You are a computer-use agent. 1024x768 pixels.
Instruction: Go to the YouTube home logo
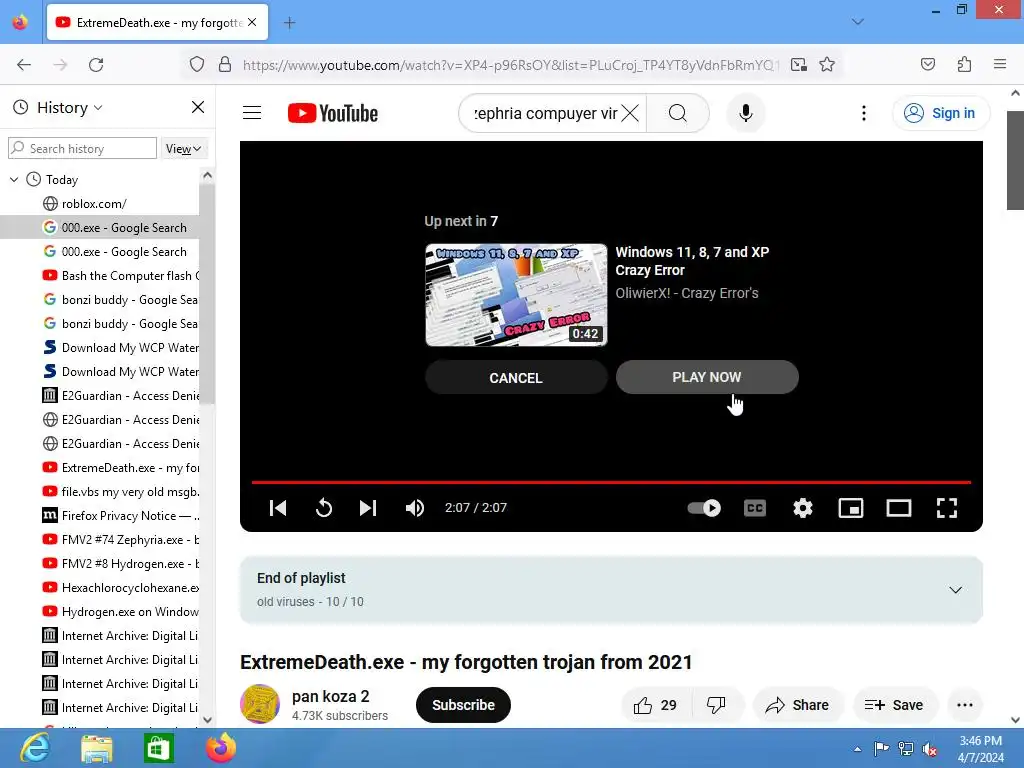[x=332, y=113]
